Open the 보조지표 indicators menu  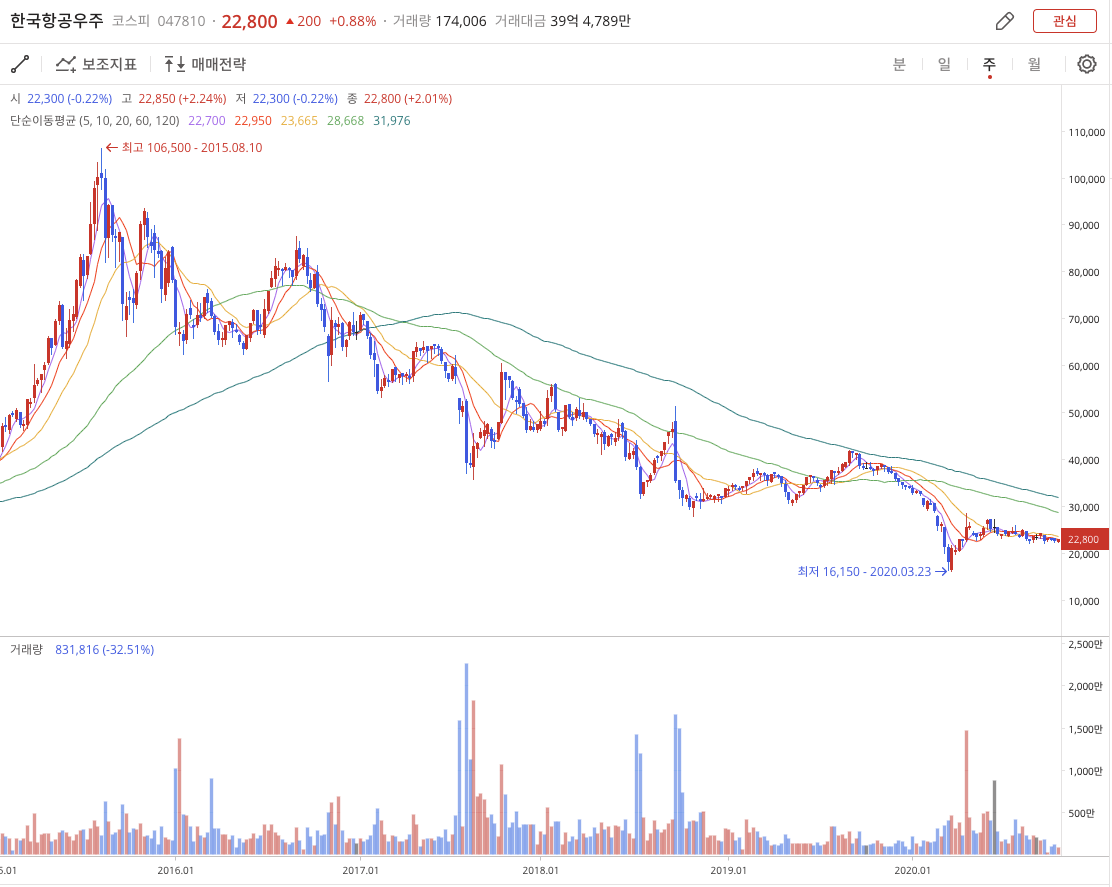(96, 64)
